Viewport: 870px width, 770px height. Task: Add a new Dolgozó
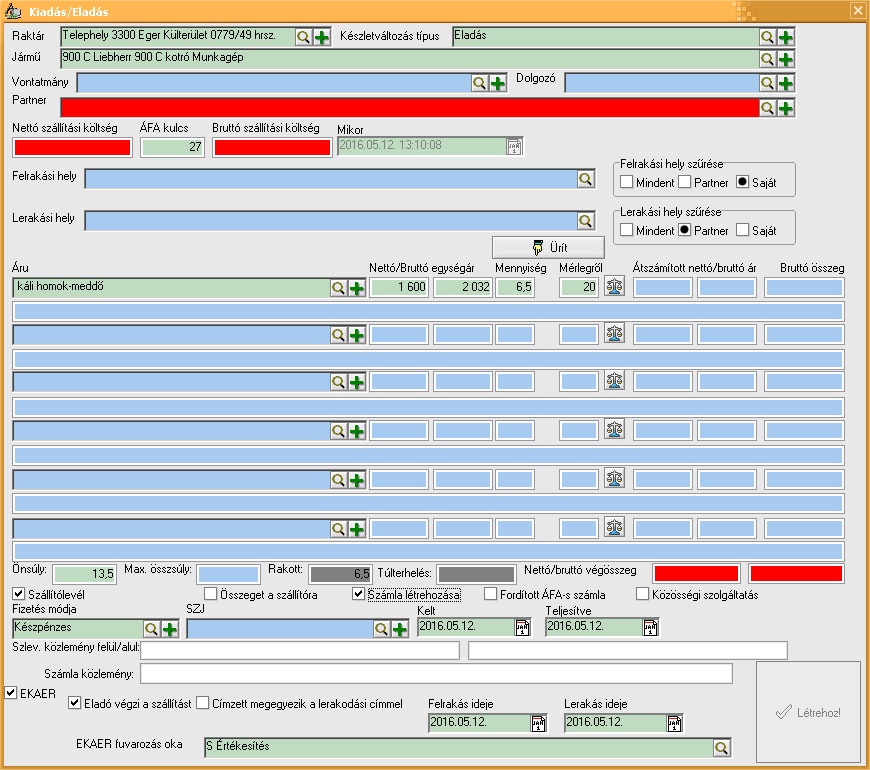coord(786,83)
